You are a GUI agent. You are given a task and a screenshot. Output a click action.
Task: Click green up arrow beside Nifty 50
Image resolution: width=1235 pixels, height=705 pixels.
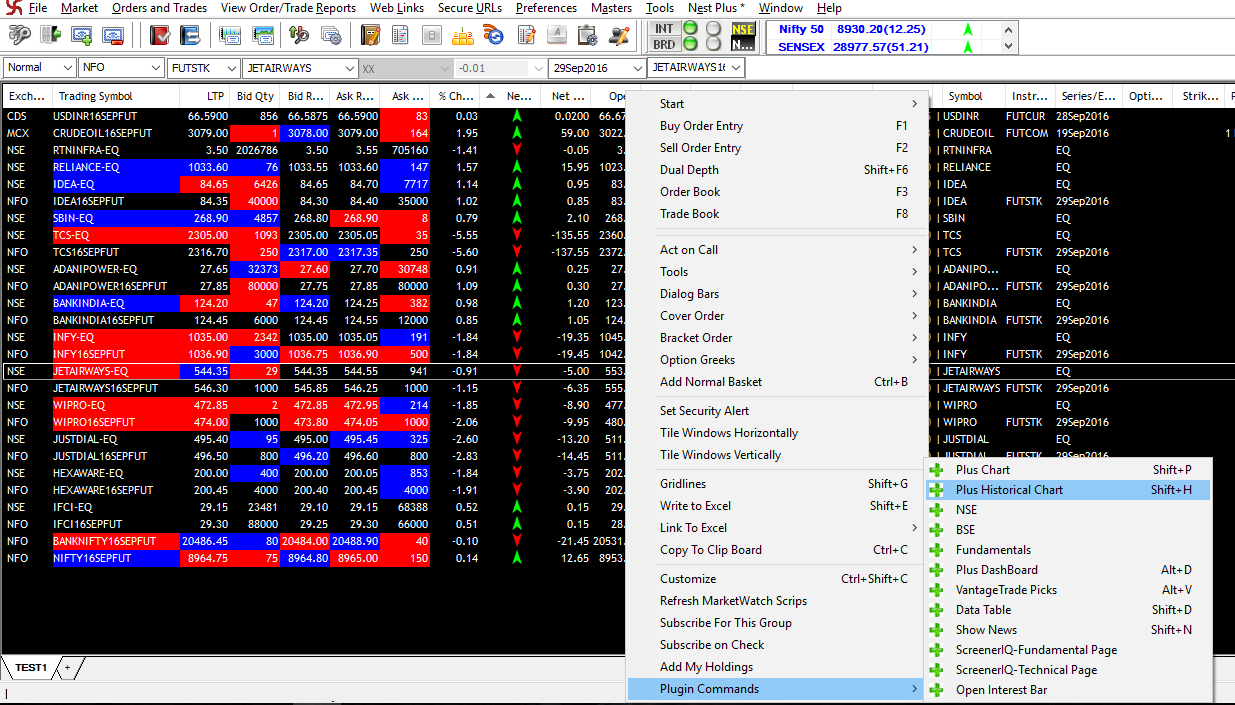point(967,30)
